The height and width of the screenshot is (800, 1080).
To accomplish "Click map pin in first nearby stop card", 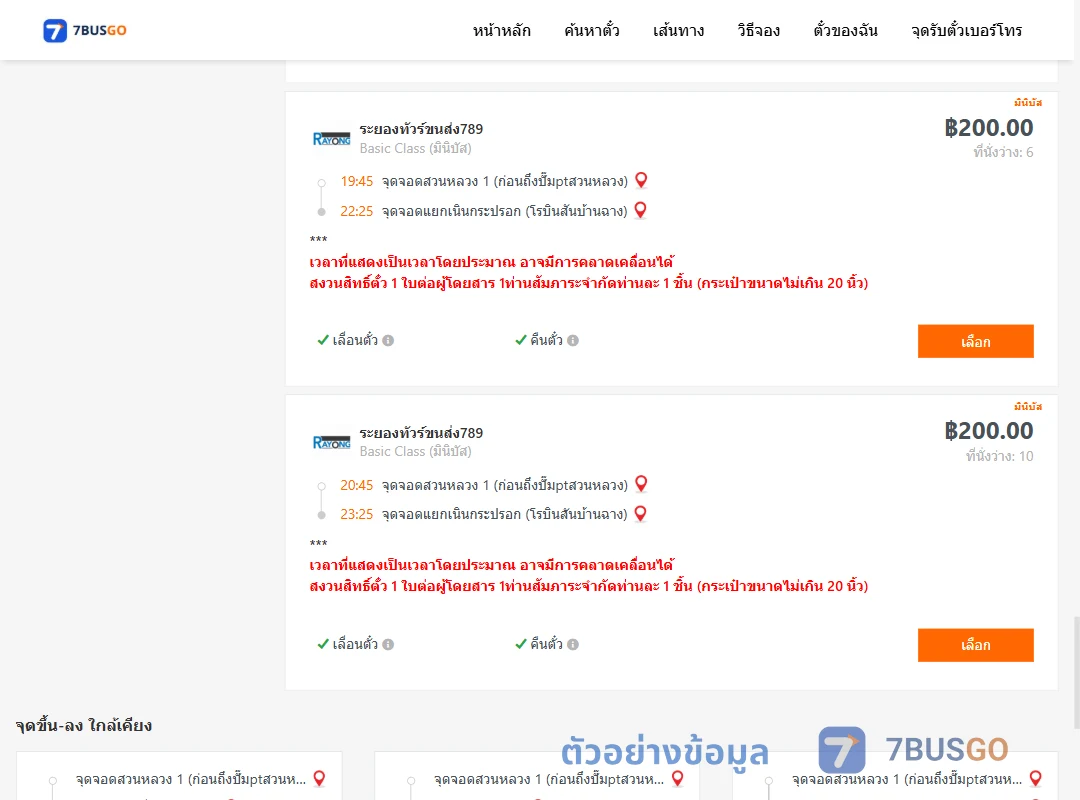I will pyautogui.click(x=320, y=779).
